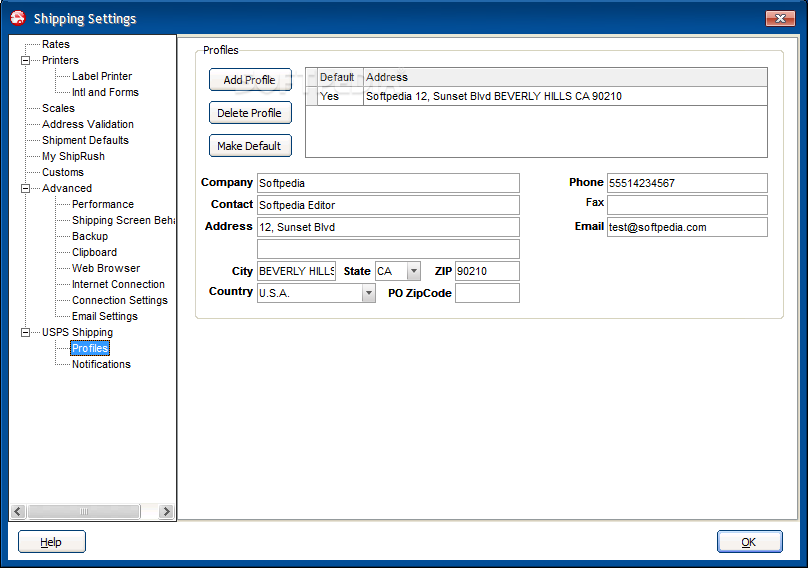The width and height of the screenshot is (808, 568).
Task: Select Scales in the tree
Action: click(x=58, y=108)
